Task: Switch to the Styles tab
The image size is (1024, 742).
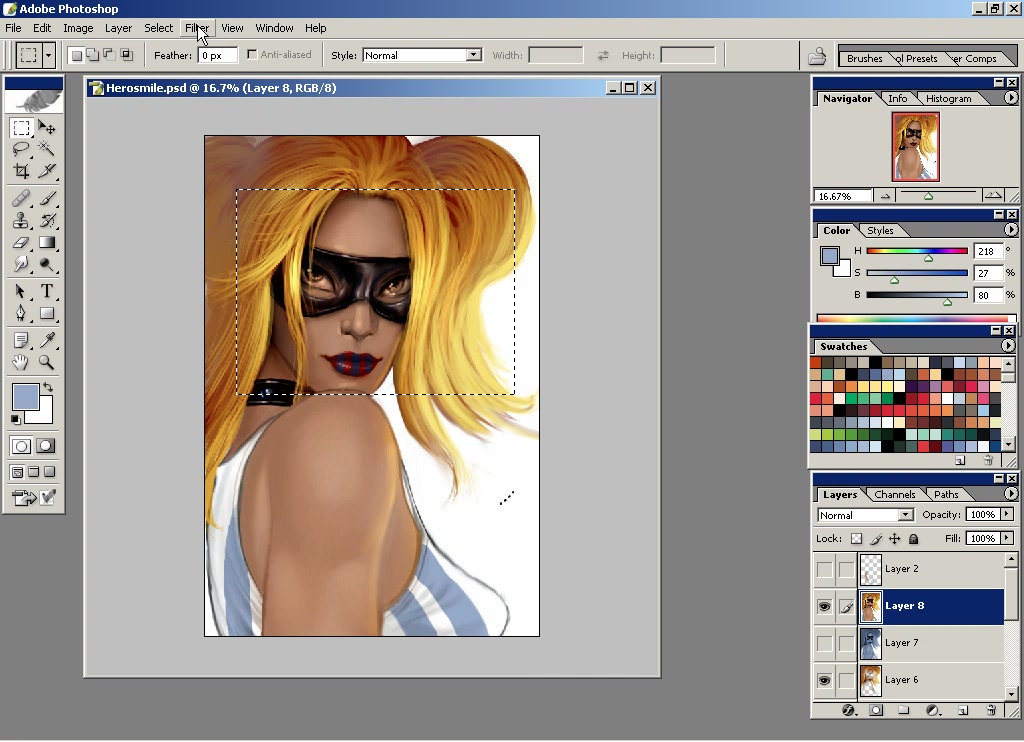Action: coord(880,231)
